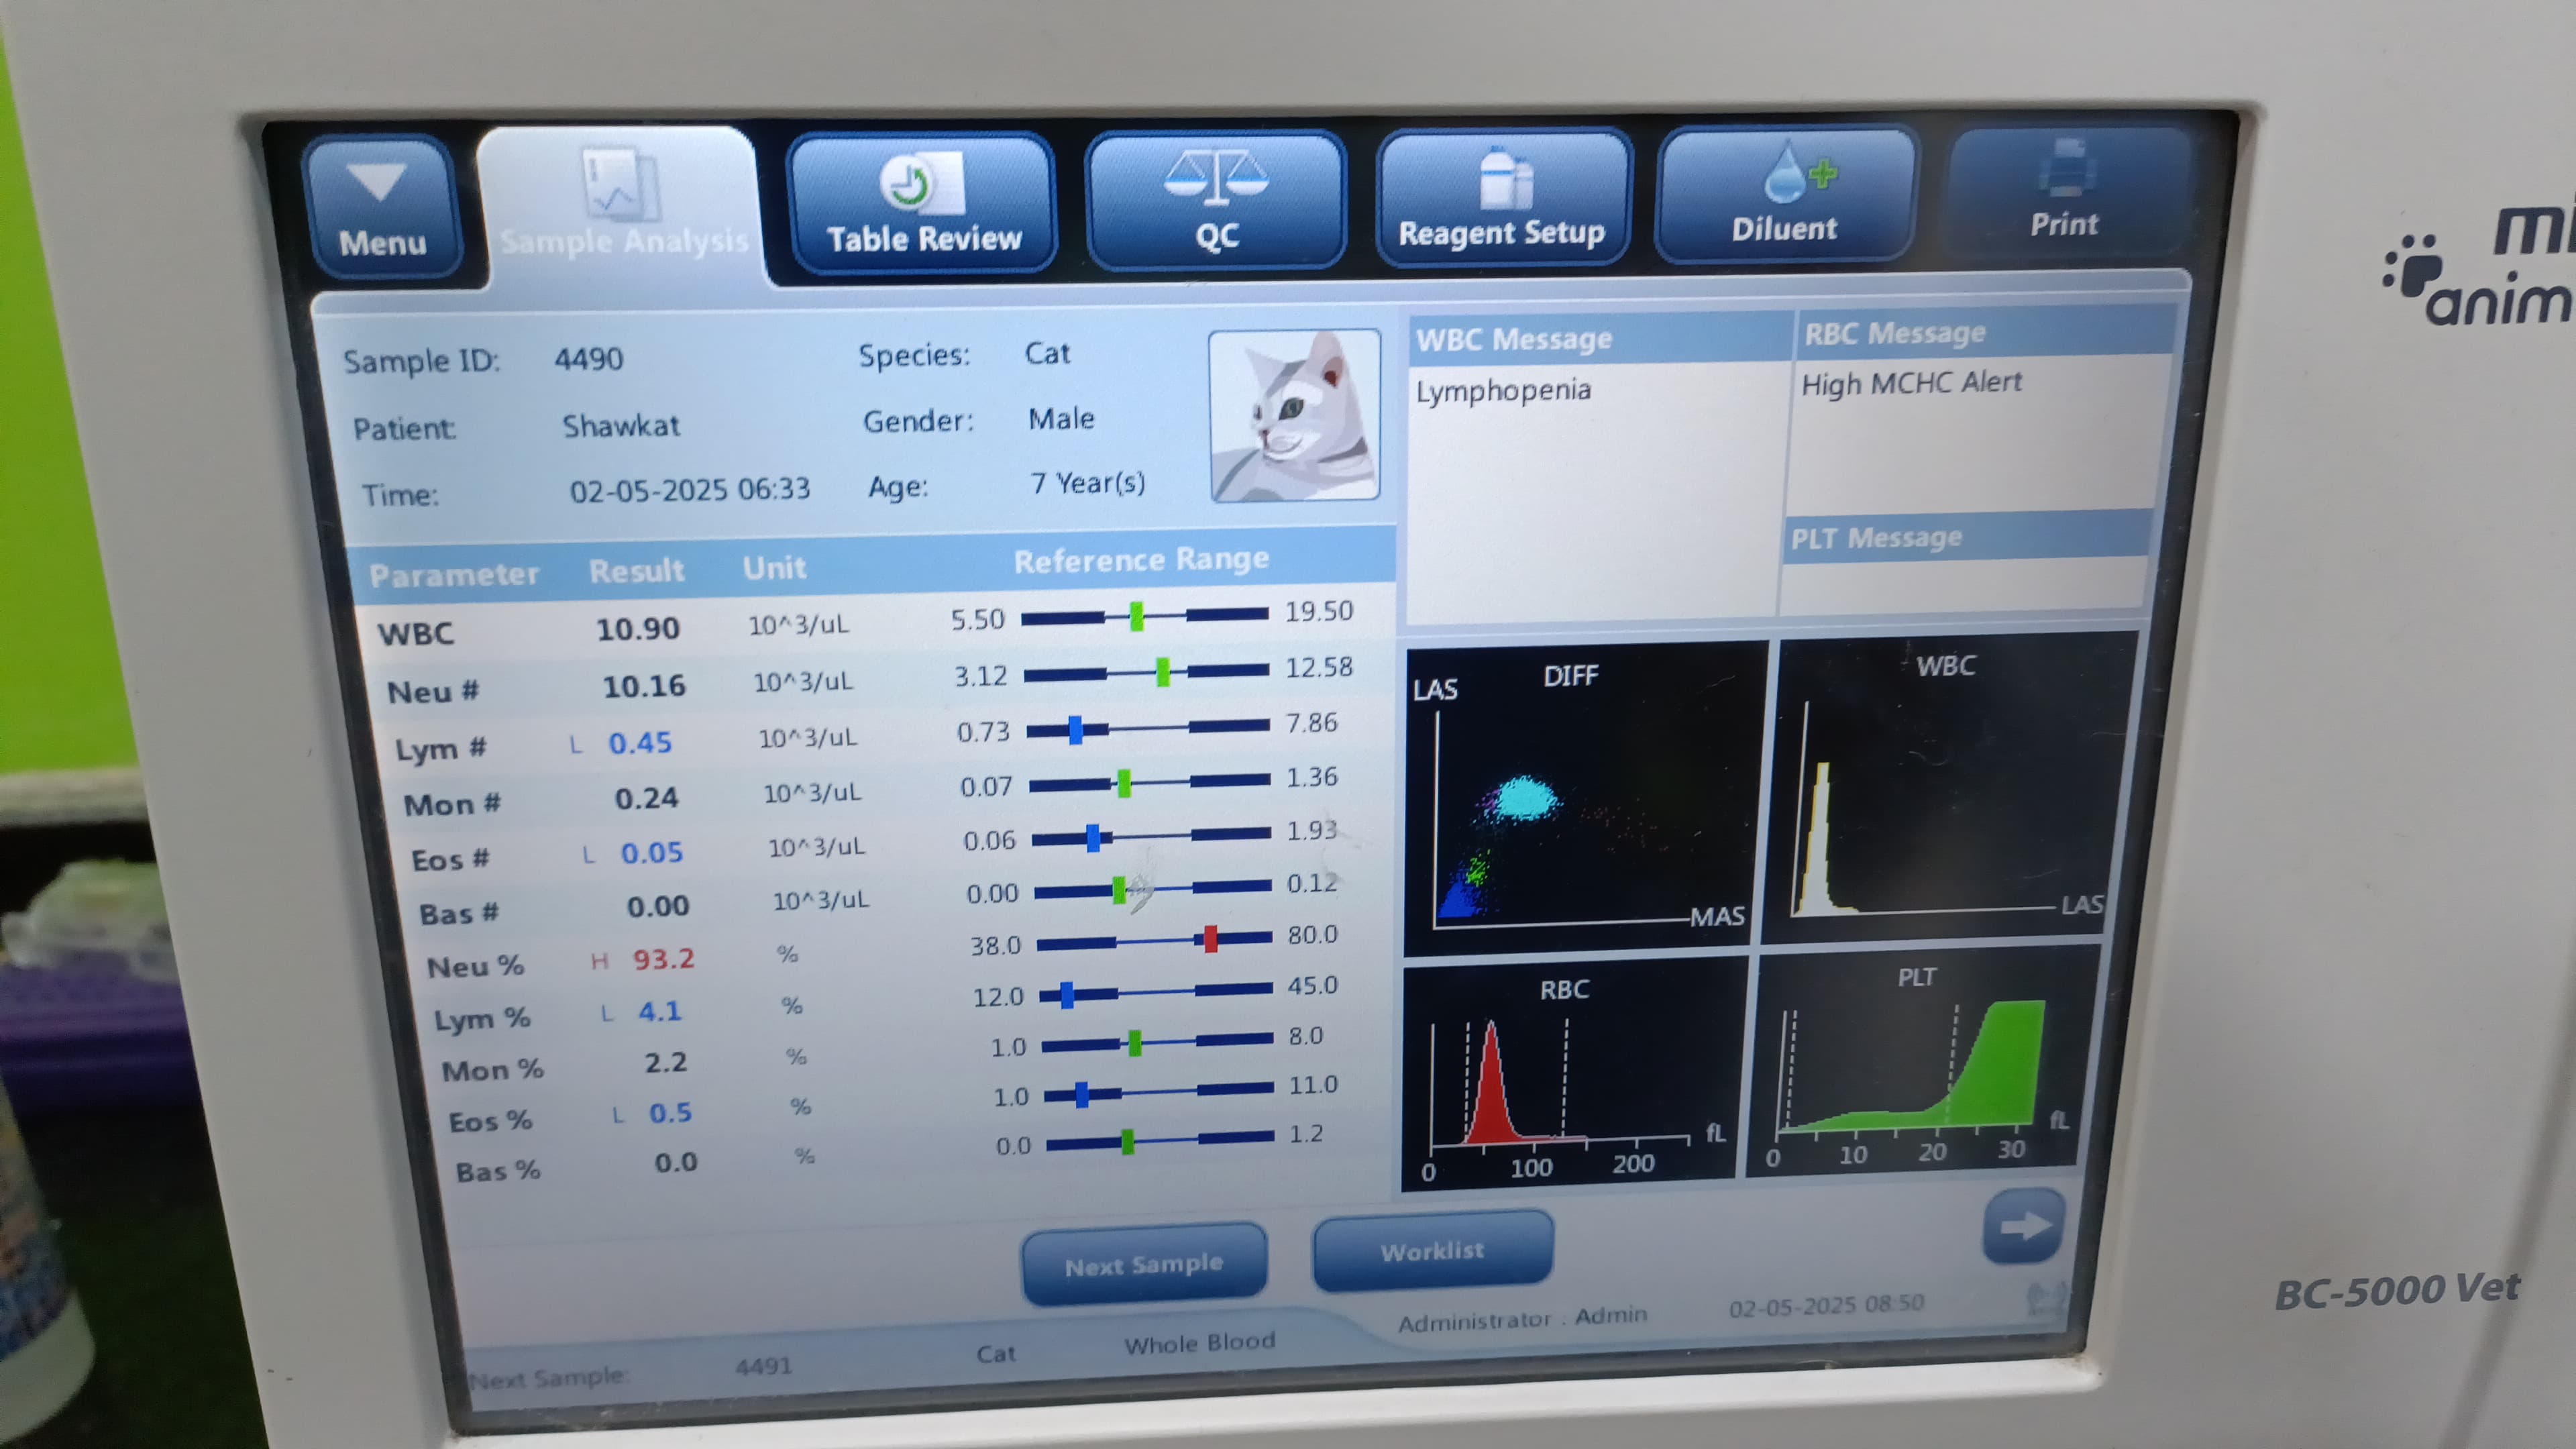
Task: Tap the Print button
Action: [x=2066, y=191]
